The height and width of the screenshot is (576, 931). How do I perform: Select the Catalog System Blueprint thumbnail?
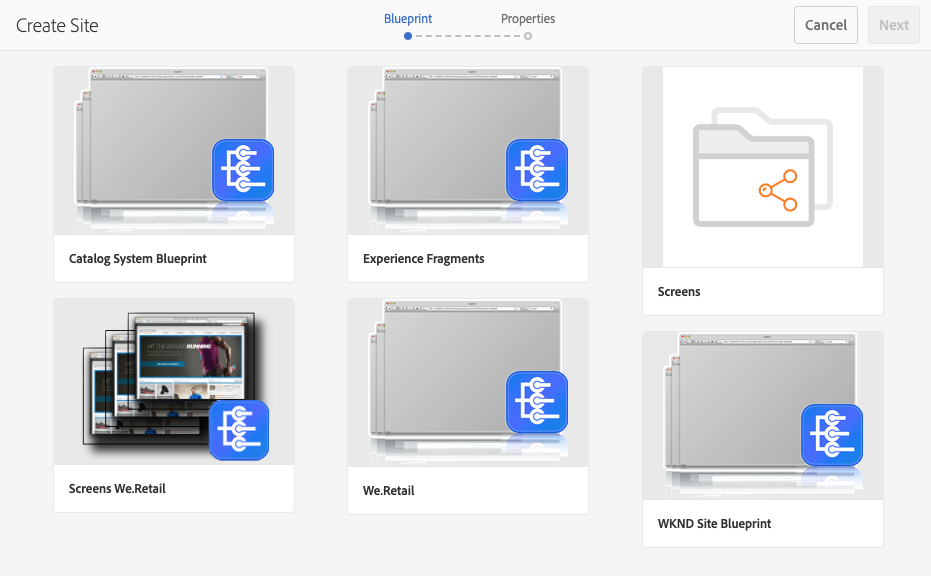click(x=174, y=150)
